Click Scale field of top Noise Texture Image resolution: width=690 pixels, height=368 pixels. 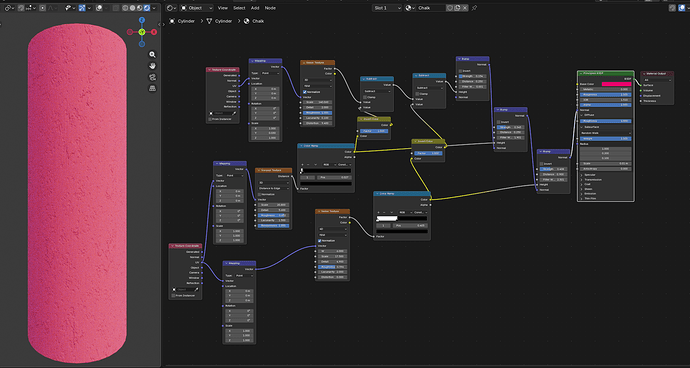318,102
